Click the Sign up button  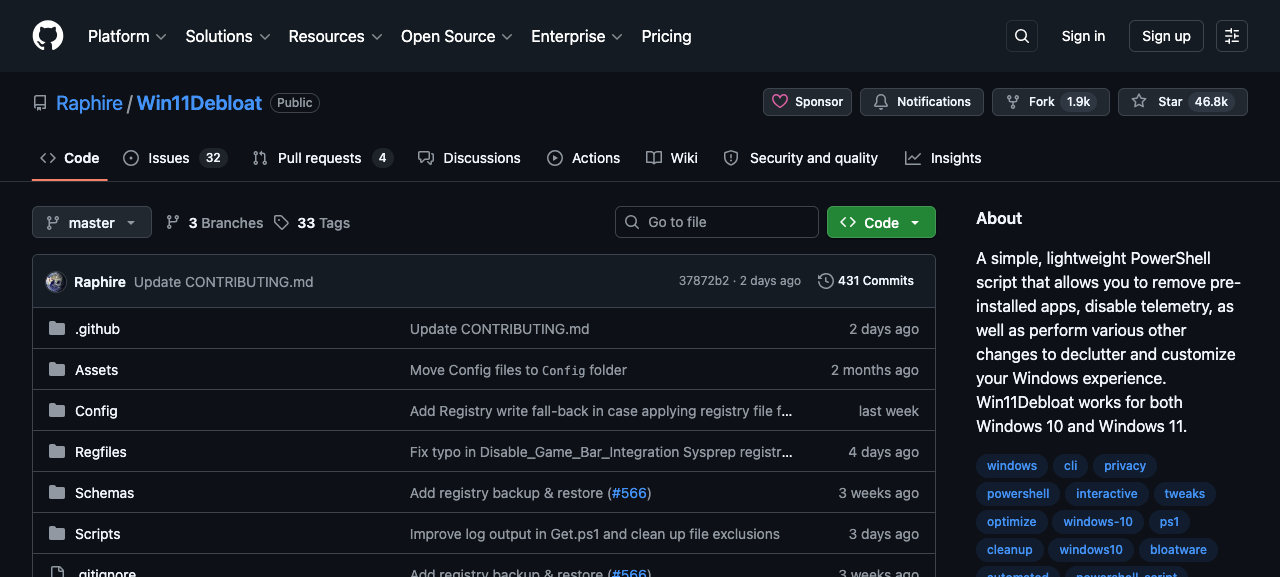(1166, 36)
